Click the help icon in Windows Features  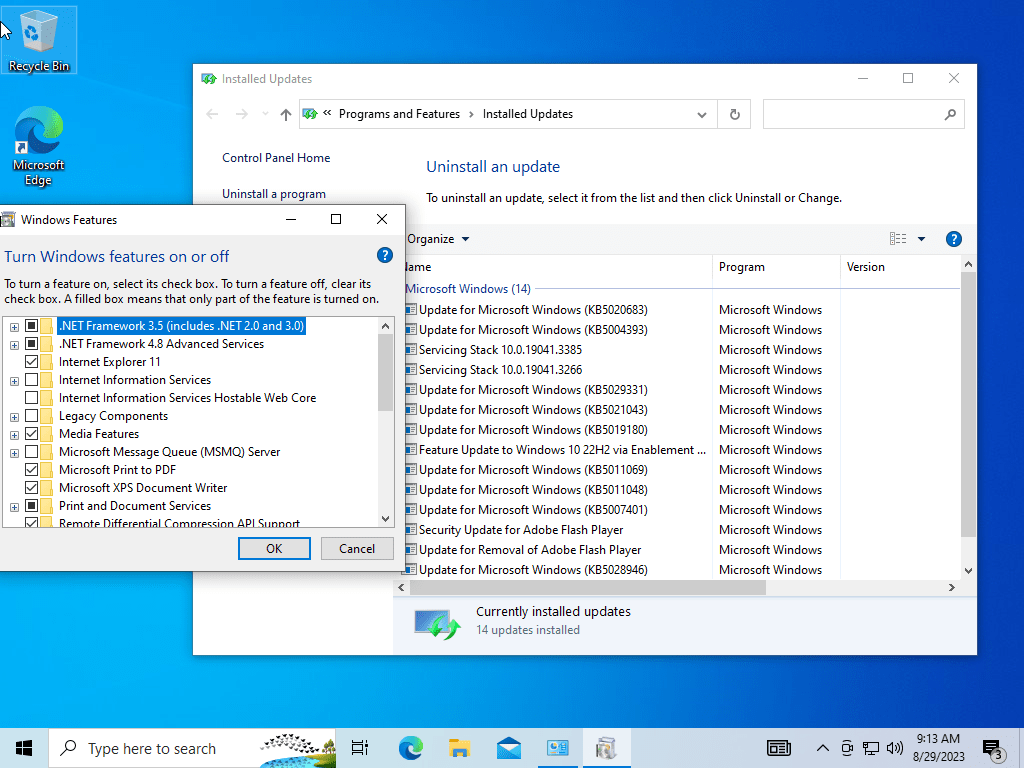point(385,255)
